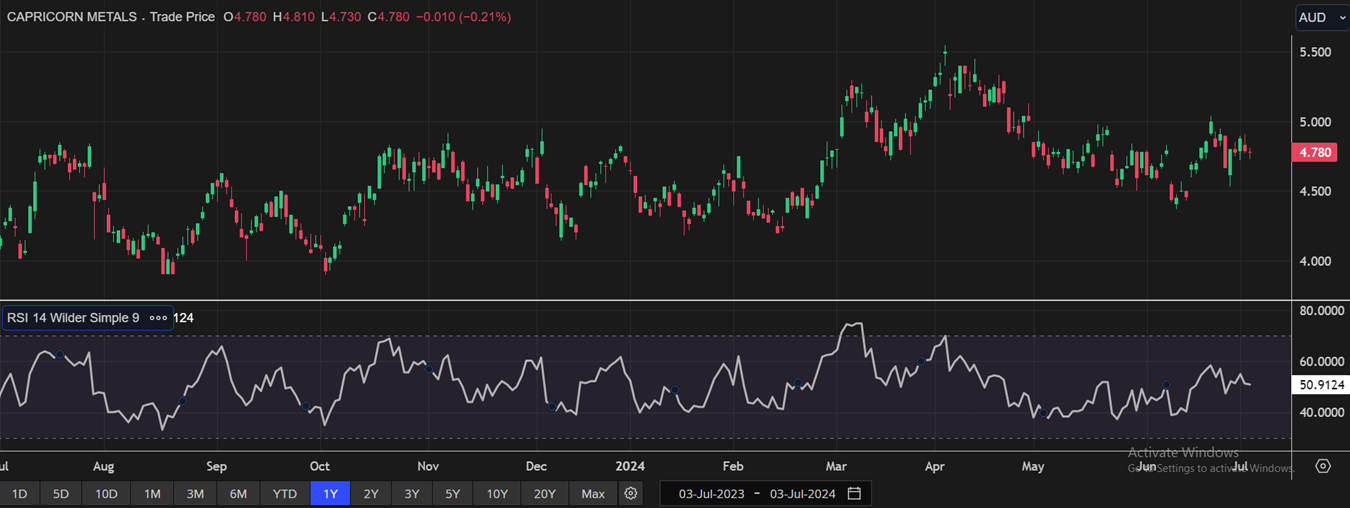Switch to the 1D time range
Screen dimensions: 1350x508
coord(19,493)
